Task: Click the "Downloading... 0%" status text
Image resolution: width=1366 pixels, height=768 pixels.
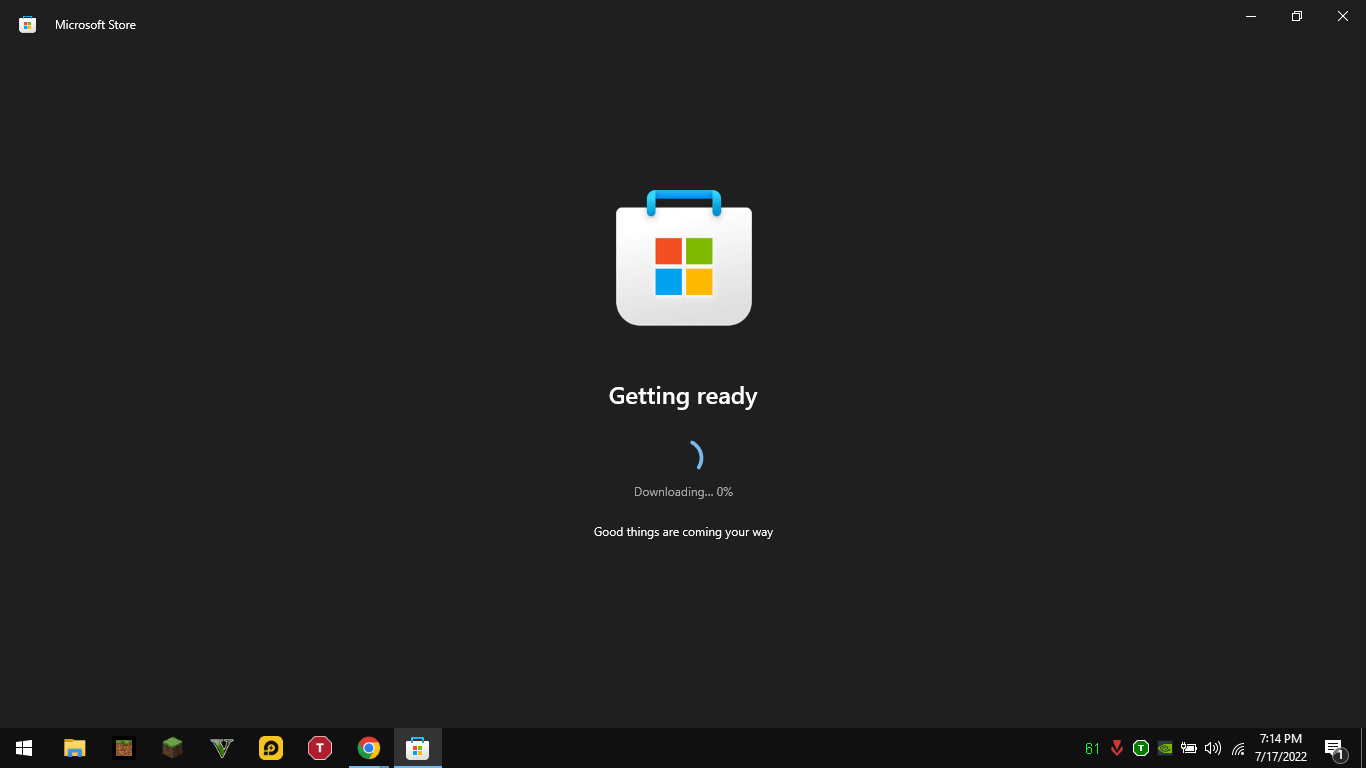Action: click(x=683, y=492)
